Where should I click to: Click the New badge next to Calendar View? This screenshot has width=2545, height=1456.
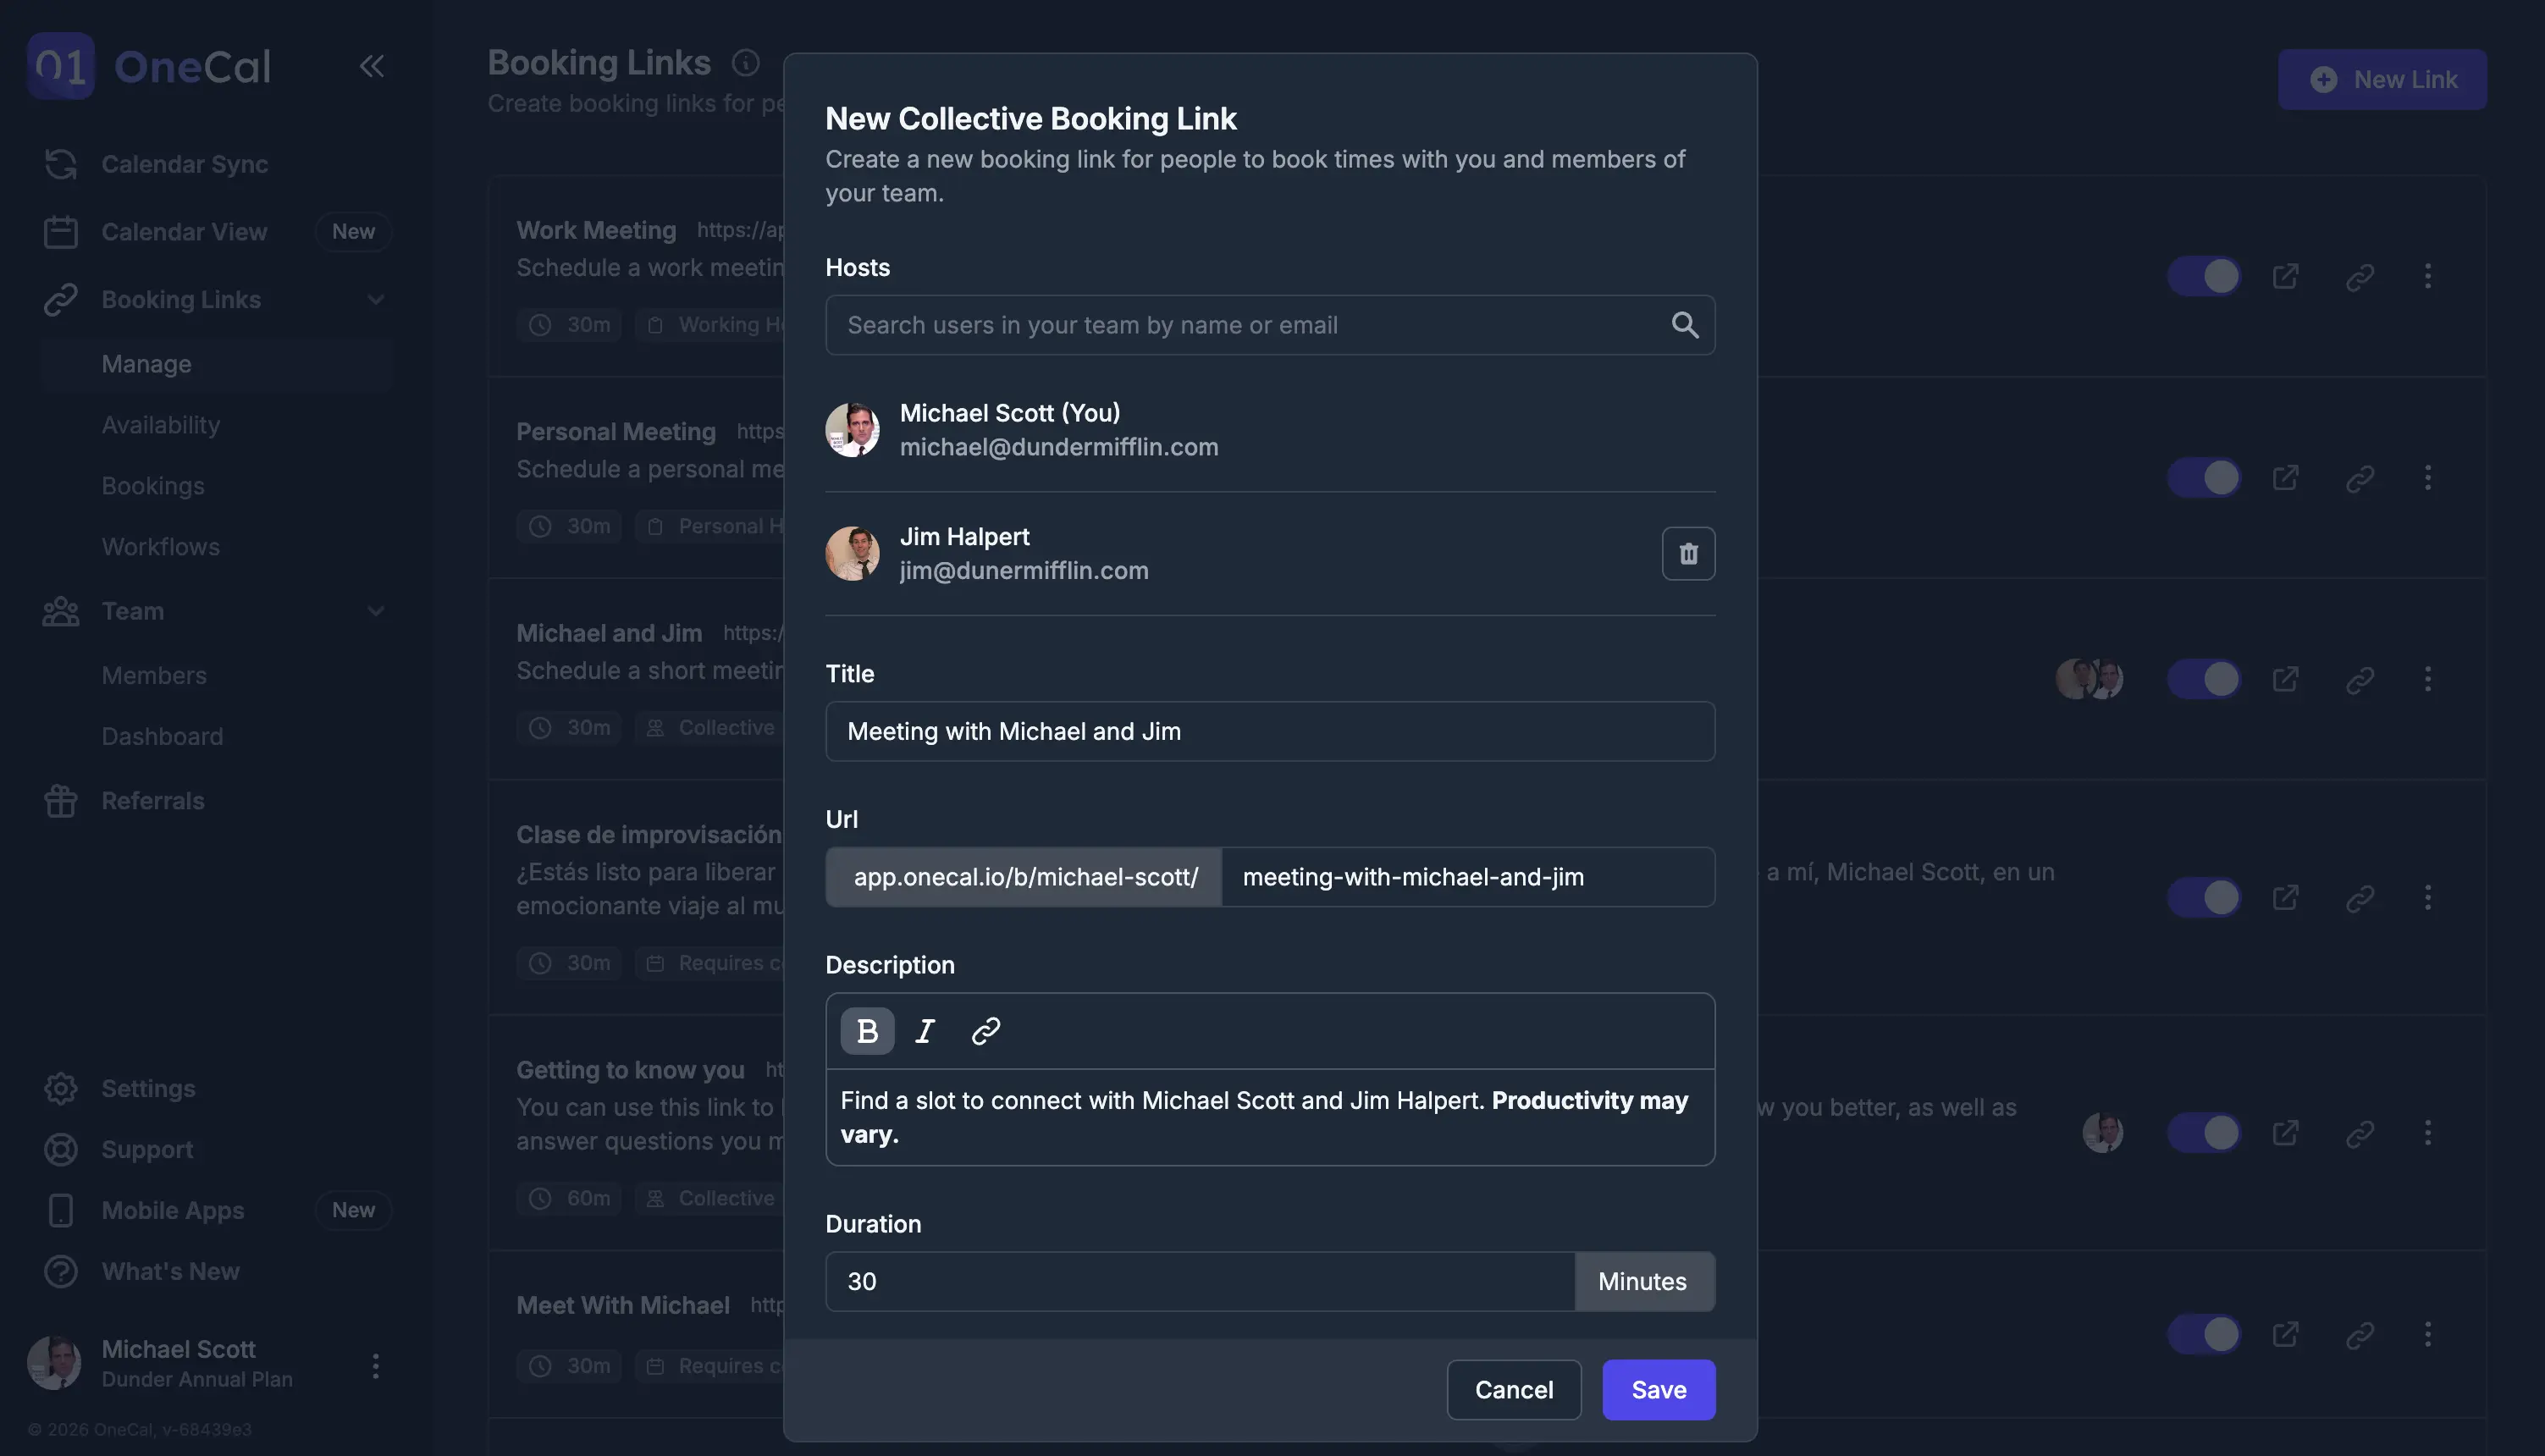point(353,232)
